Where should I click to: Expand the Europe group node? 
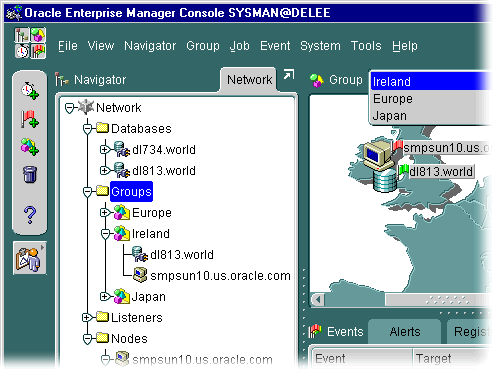(105, 213)
